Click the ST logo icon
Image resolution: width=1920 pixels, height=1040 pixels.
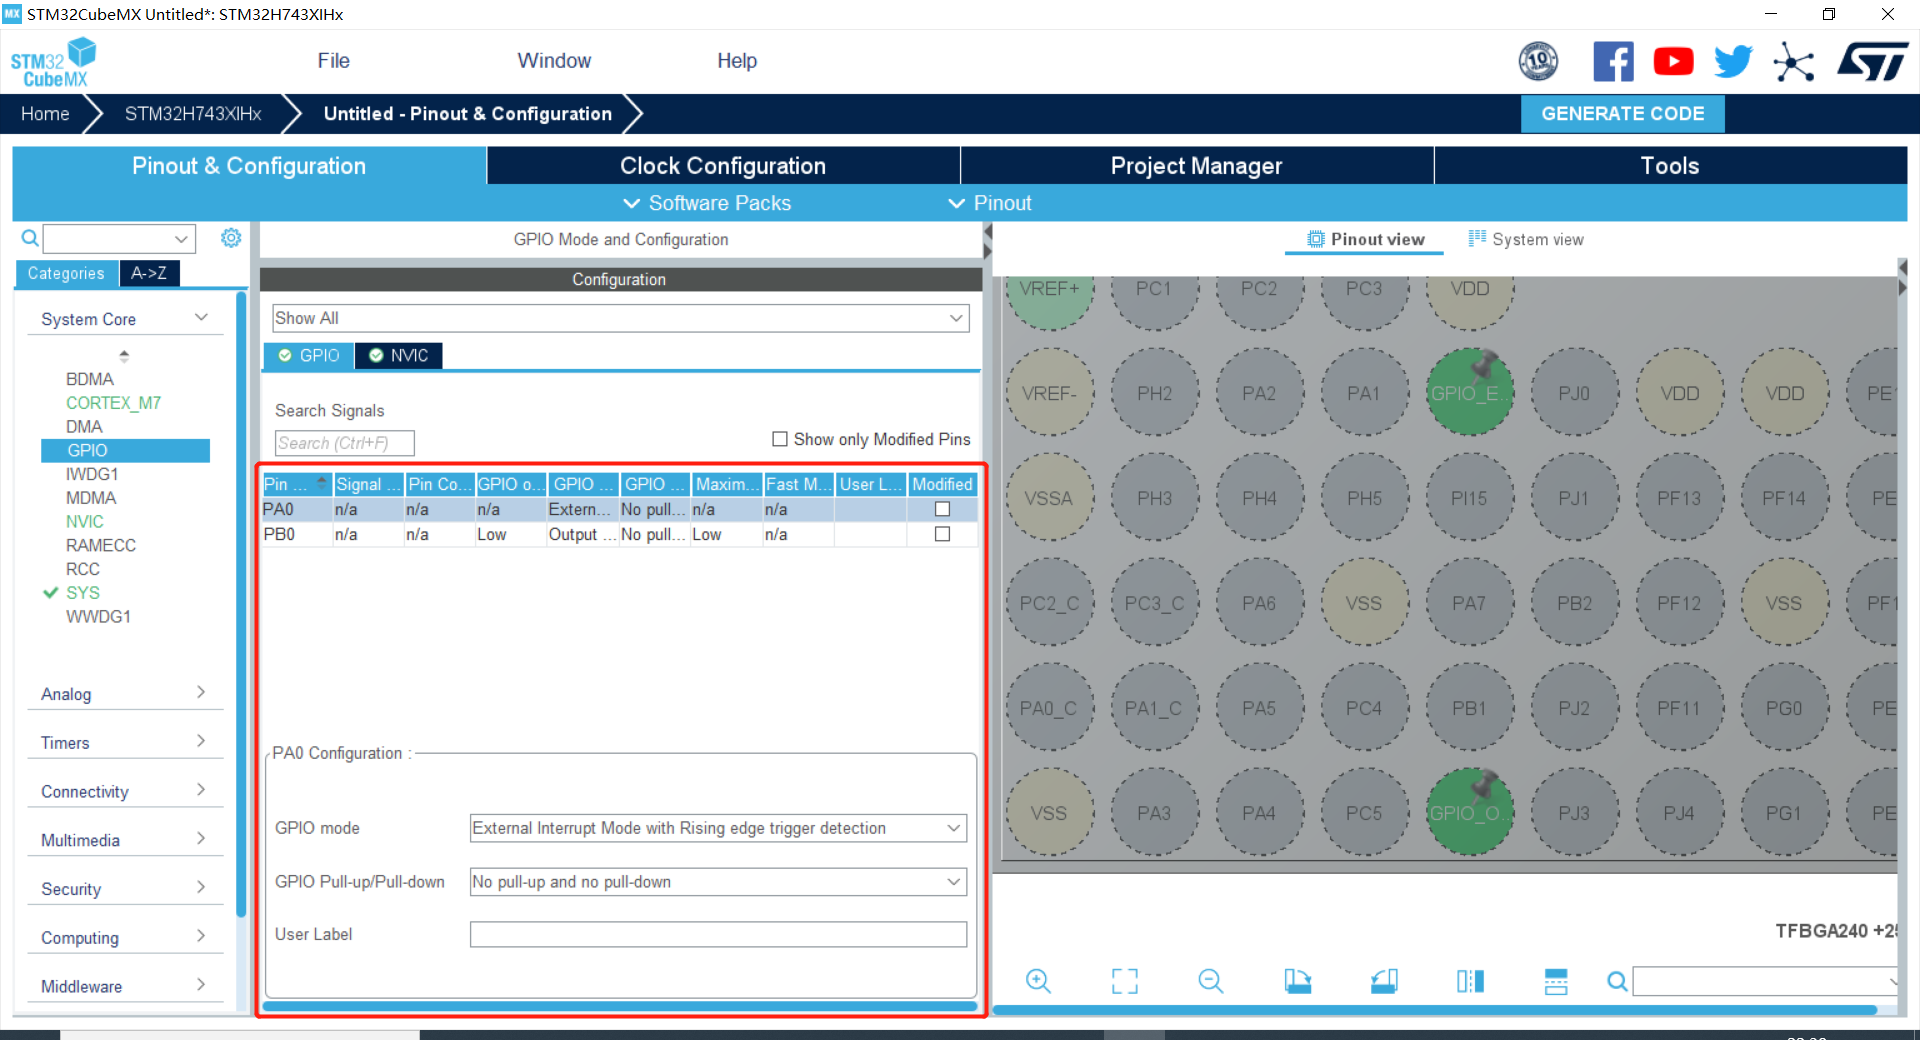[x=1872, y=62]
